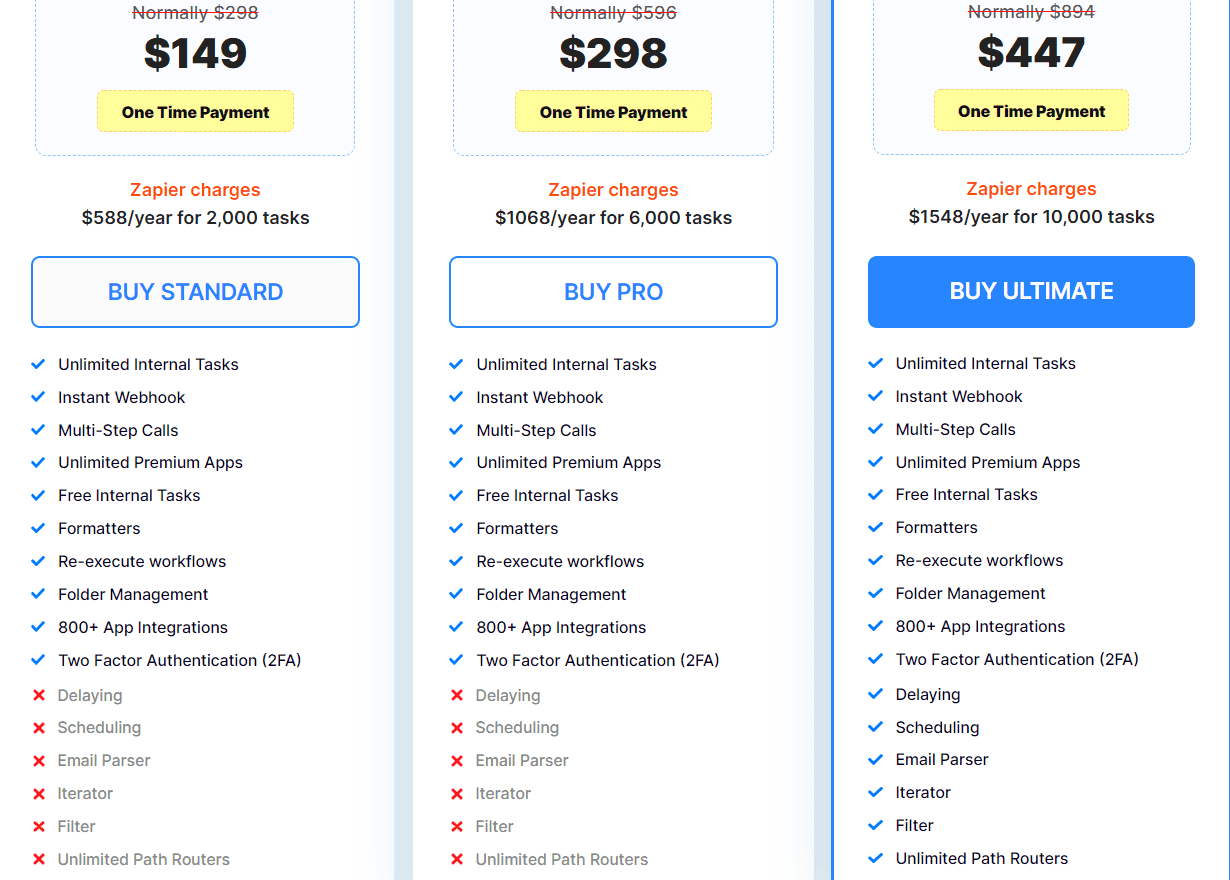This screenshot has width=1230, height=880.
Task: Click the checkmark beside Unlimited Premium Apps in Pro column
Action: pos(457,462)
